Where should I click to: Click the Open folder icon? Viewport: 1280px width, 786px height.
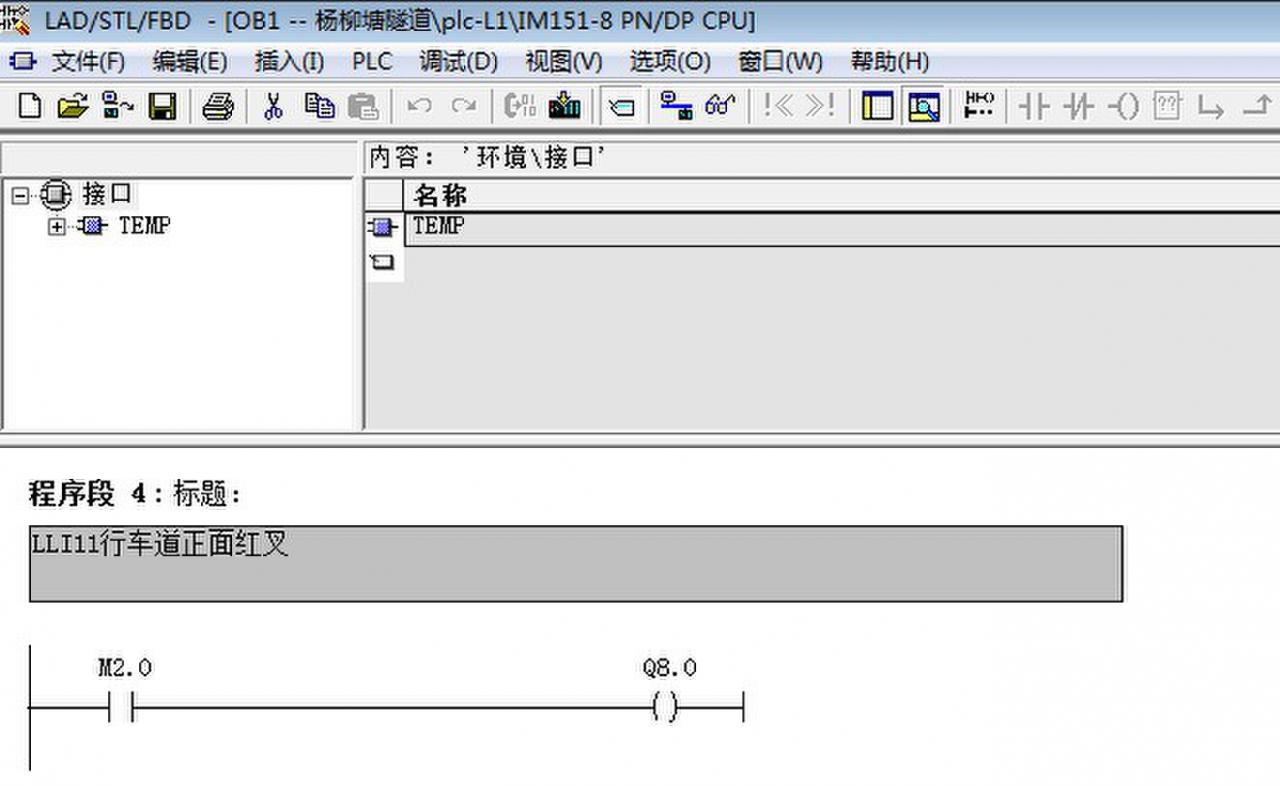pyautogui.click(x=73, y=107)
